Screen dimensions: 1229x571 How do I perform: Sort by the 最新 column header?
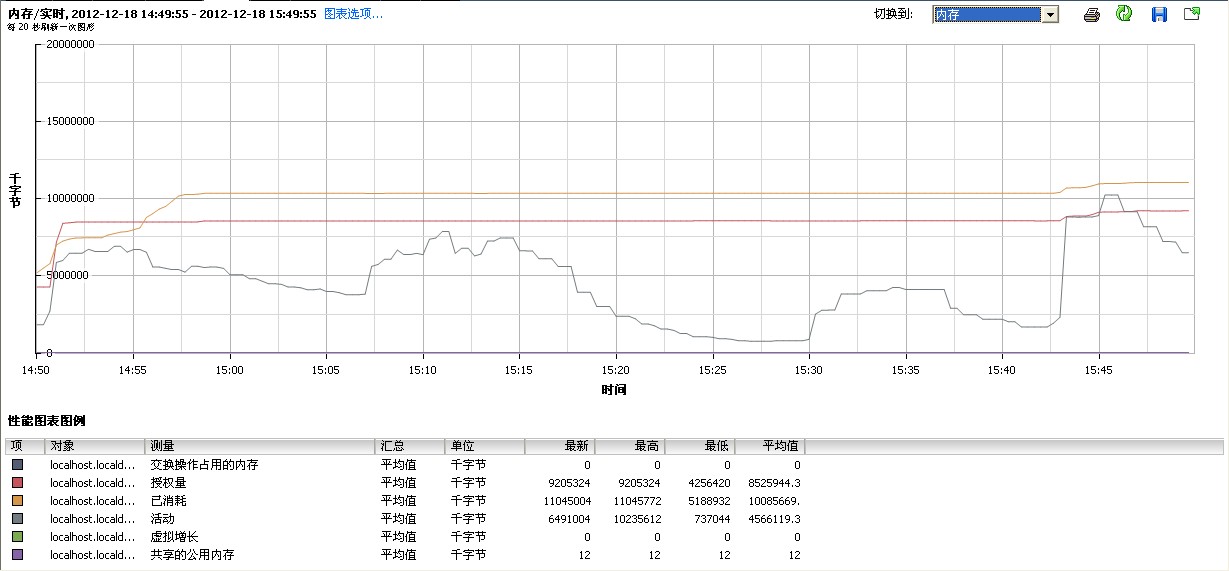tap(560, 446)
